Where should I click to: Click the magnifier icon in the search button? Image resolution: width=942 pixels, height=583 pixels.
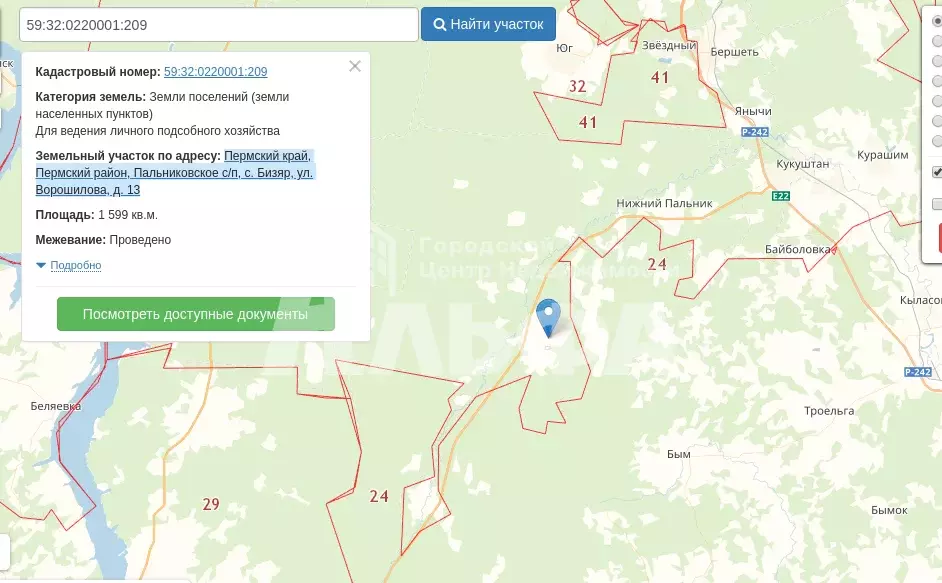pyautogui.click(x=439, y=24)
